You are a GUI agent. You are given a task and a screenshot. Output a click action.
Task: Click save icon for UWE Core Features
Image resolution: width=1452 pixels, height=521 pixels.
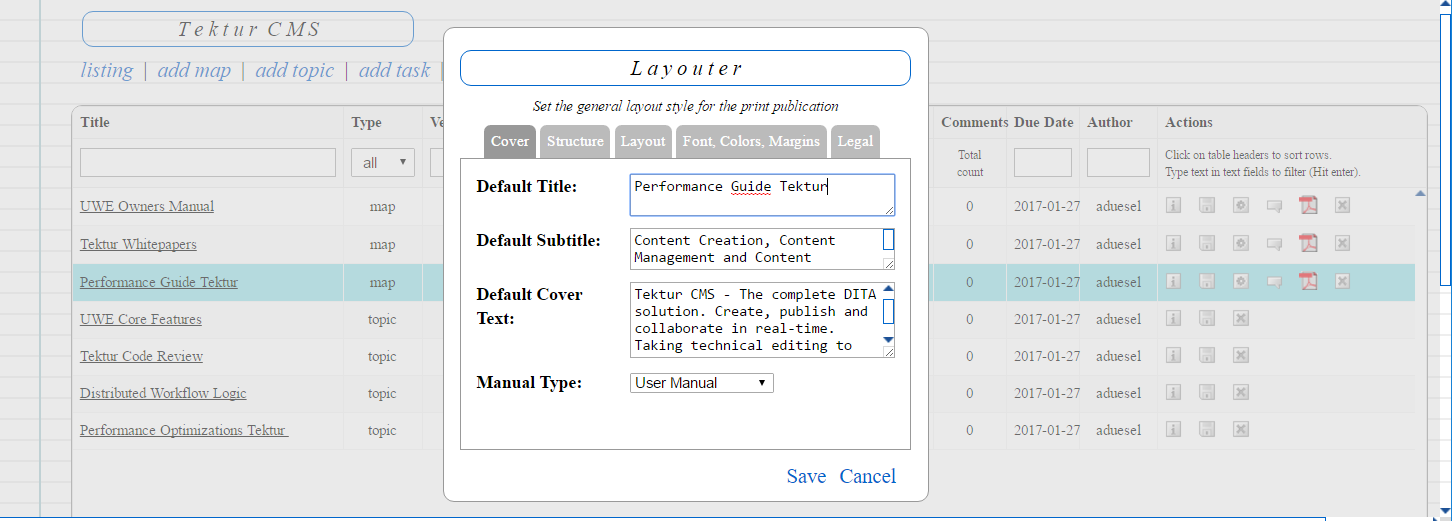click(1207, 319)
